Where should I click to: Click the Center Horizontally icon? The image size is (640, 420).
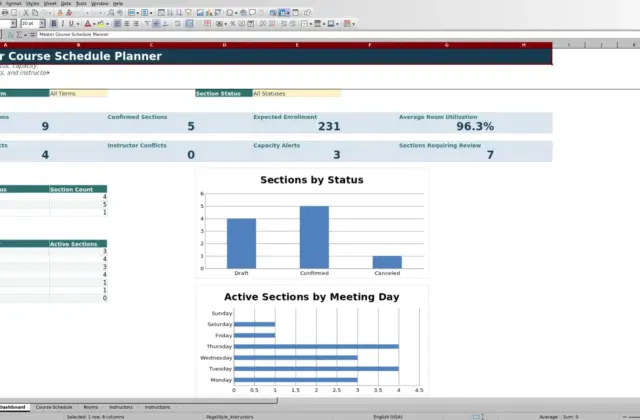coord(127,24)
